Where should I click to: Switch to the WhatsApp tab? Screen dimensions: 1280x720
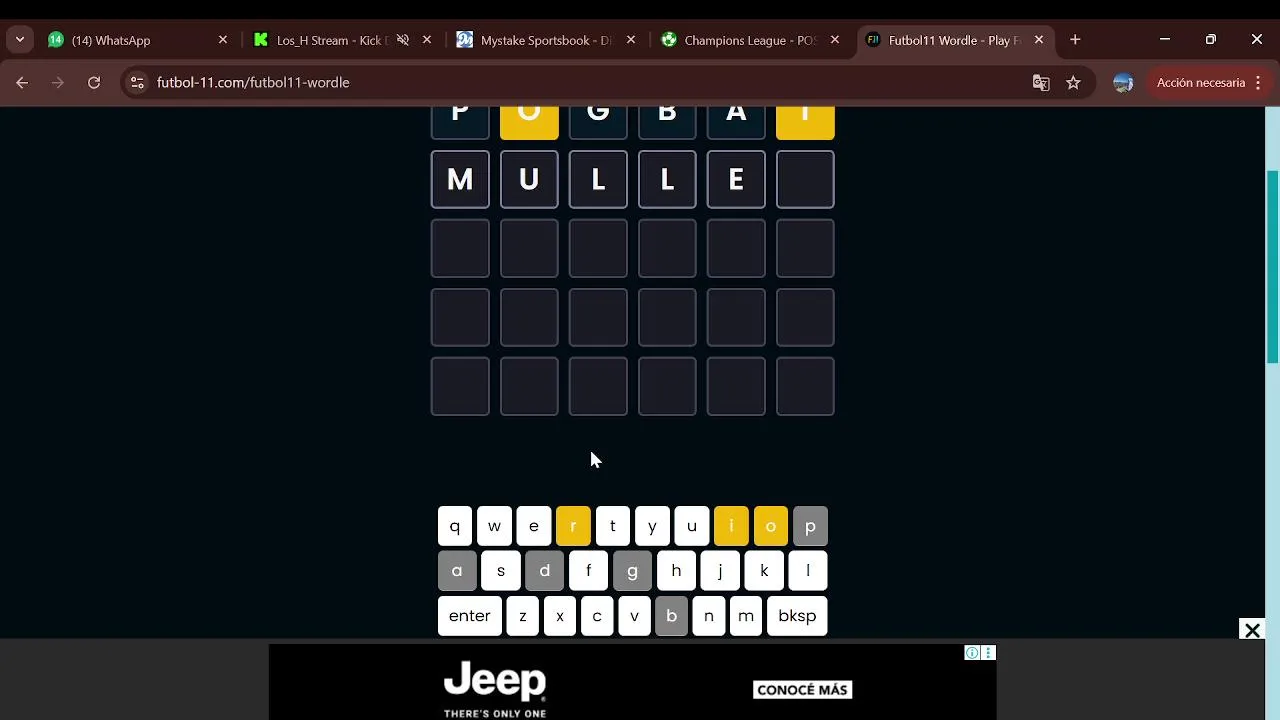click(x=138, y=40)
